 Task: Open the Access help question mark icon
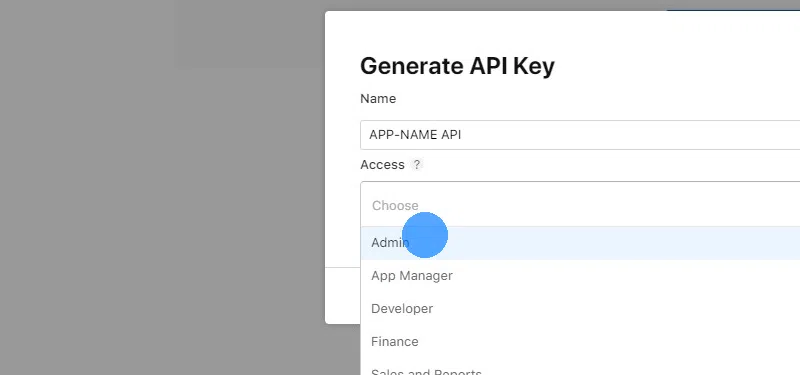[x=417, y=165]
